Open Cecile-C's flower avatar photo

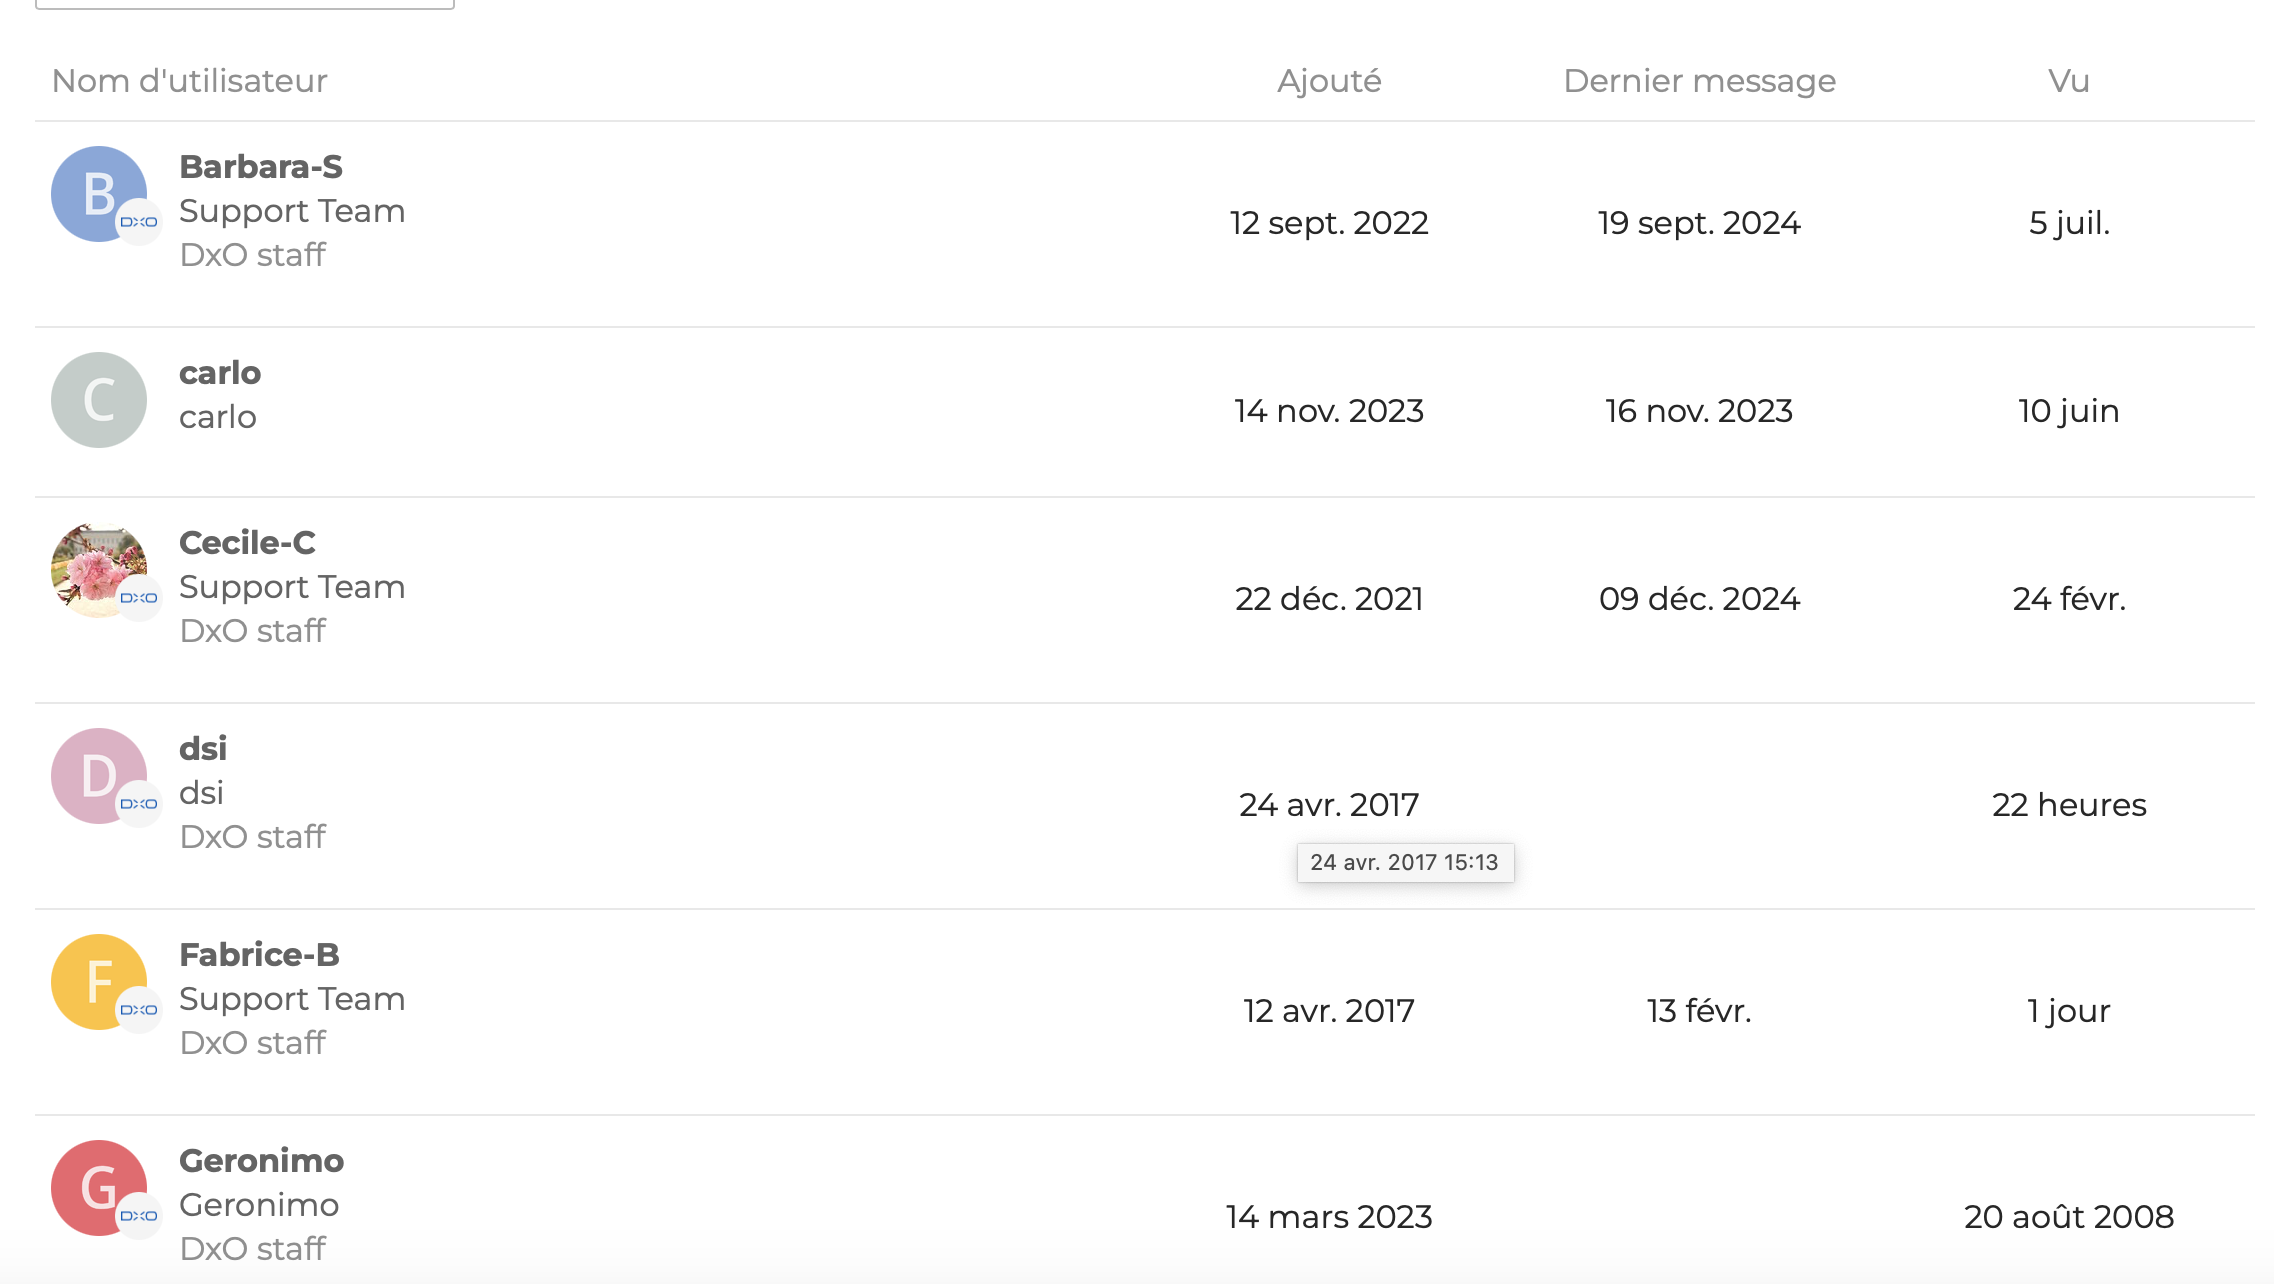(99, 570)
